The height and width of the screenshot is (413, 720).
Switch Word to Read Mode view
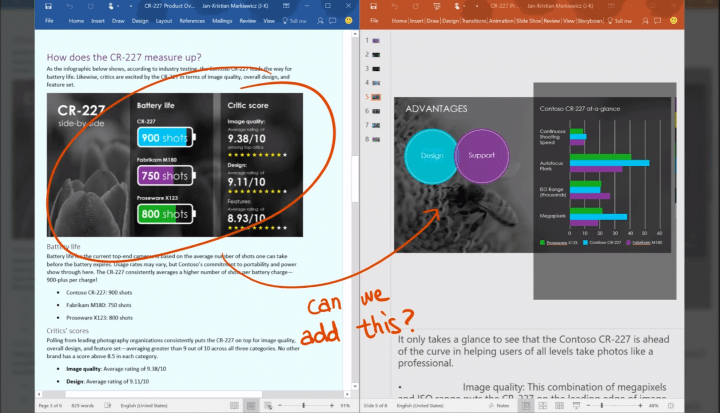[234, 406]
